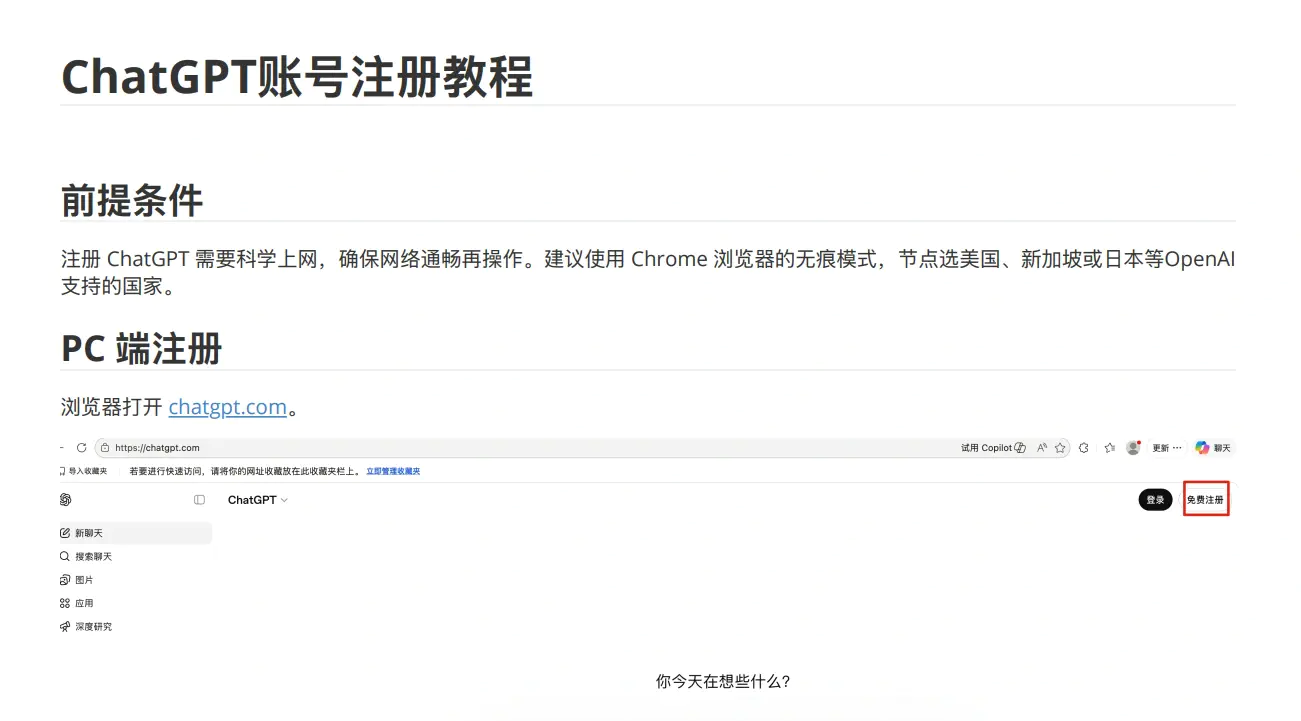
Task: Click the PC 端注册 heading
Action: (x=141, y=349)
